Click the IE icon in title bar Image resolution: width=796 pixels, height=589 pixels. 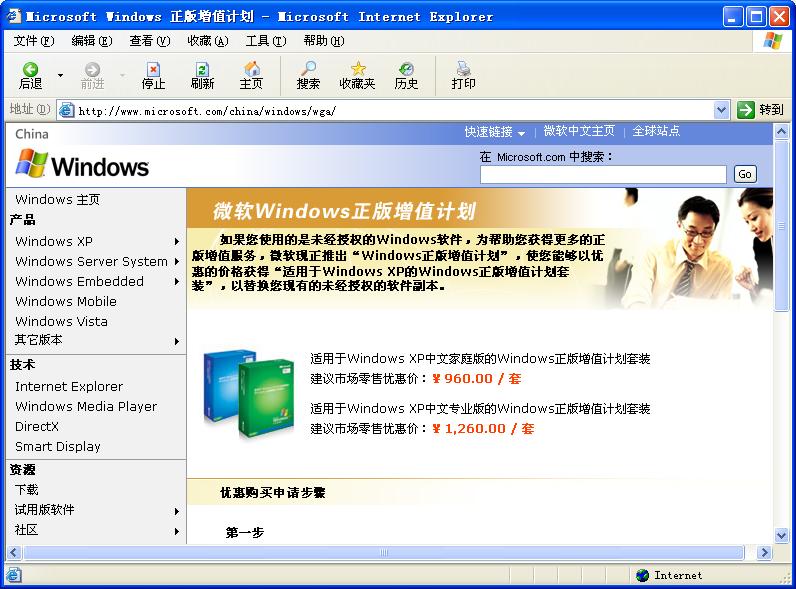[x=14, y=16]
